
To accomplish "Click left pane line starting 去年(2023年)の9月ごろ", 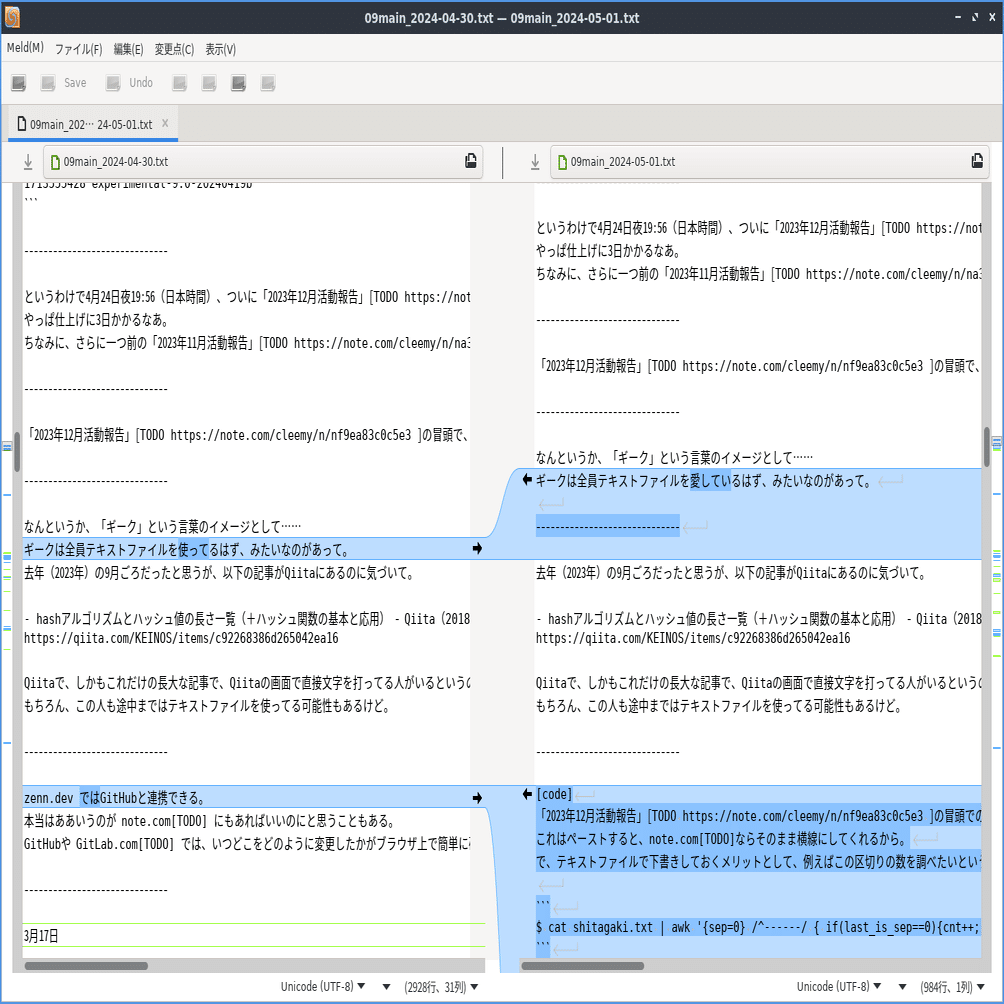I will click(x=220, y=572).
